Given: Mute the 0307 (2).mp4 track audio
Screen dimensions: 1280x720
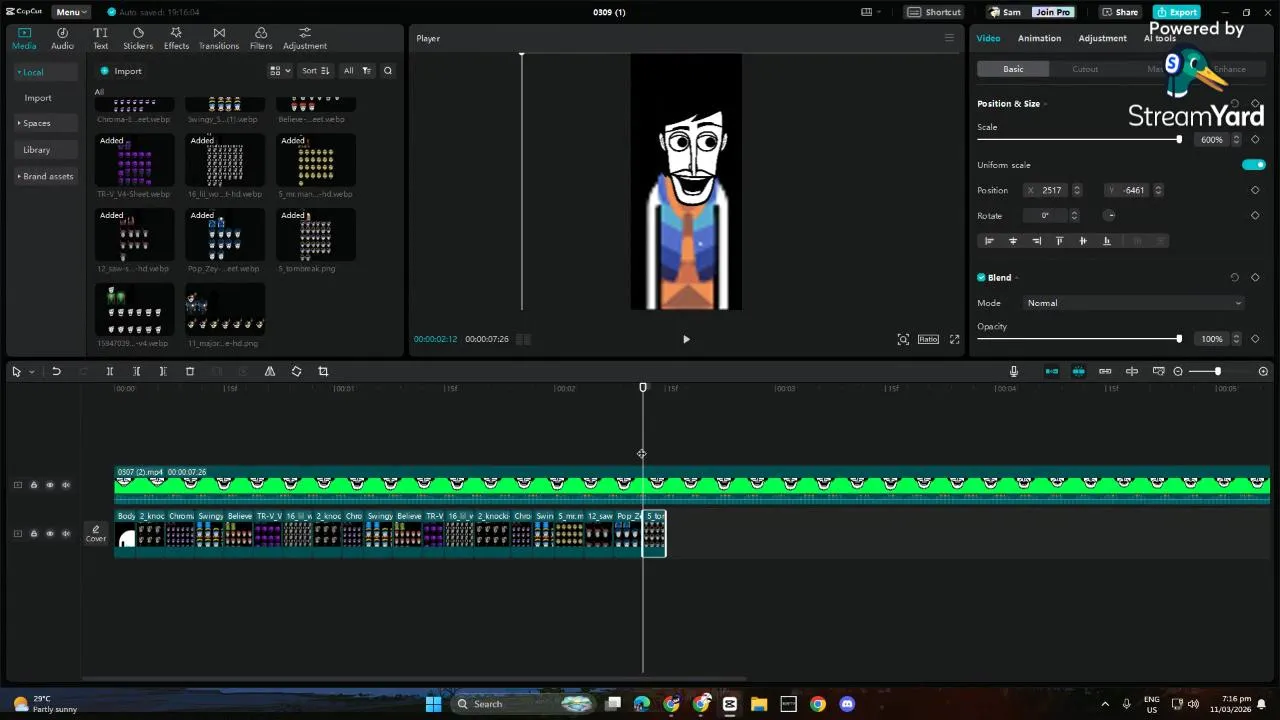Looking at the screenshot, I should 66,485.
